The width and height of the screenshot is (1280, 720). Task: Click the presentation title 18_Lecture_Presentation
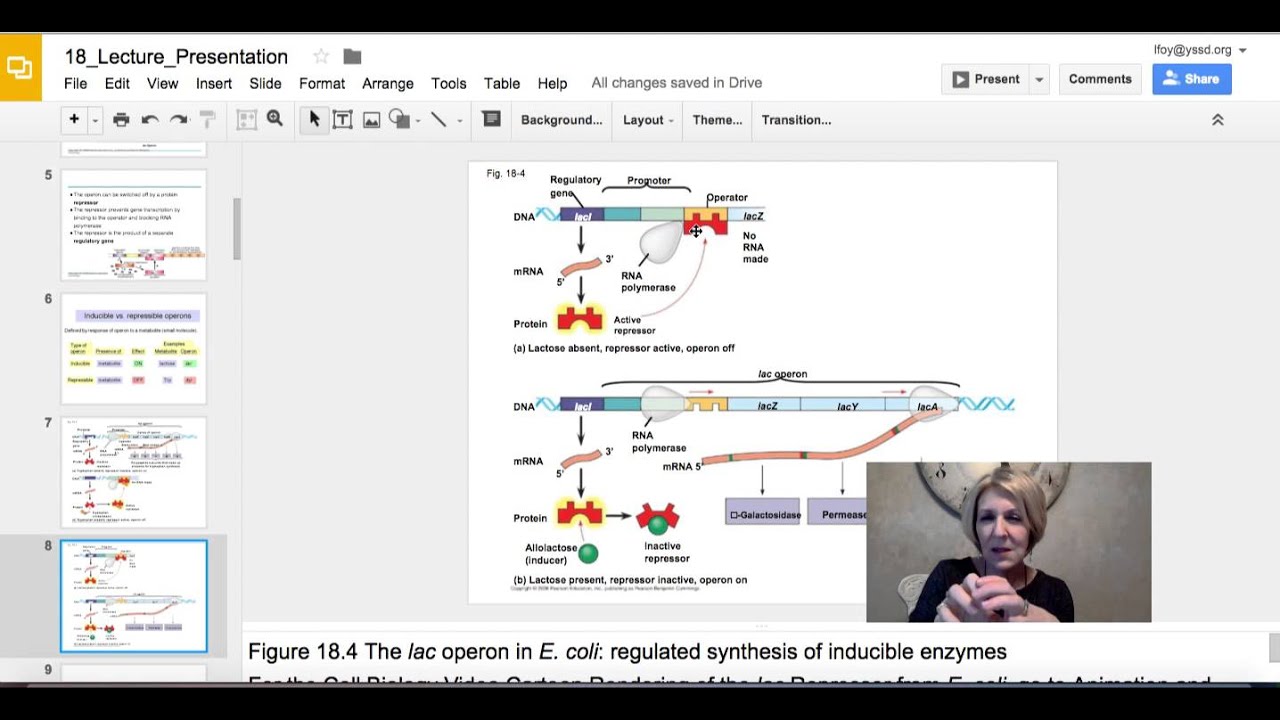(176, 57)
